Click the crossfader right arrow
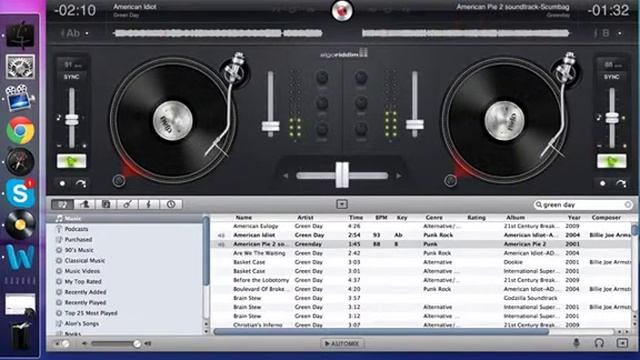Image resolution: width=640 pixels, height=360 pixels. 399,176
